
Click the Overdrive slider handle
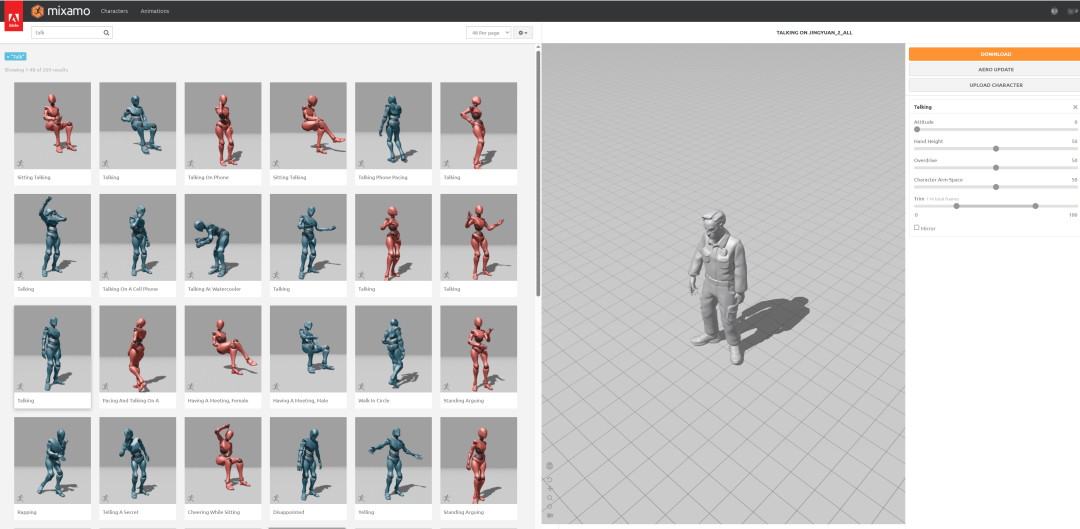[x=996, y=167]
